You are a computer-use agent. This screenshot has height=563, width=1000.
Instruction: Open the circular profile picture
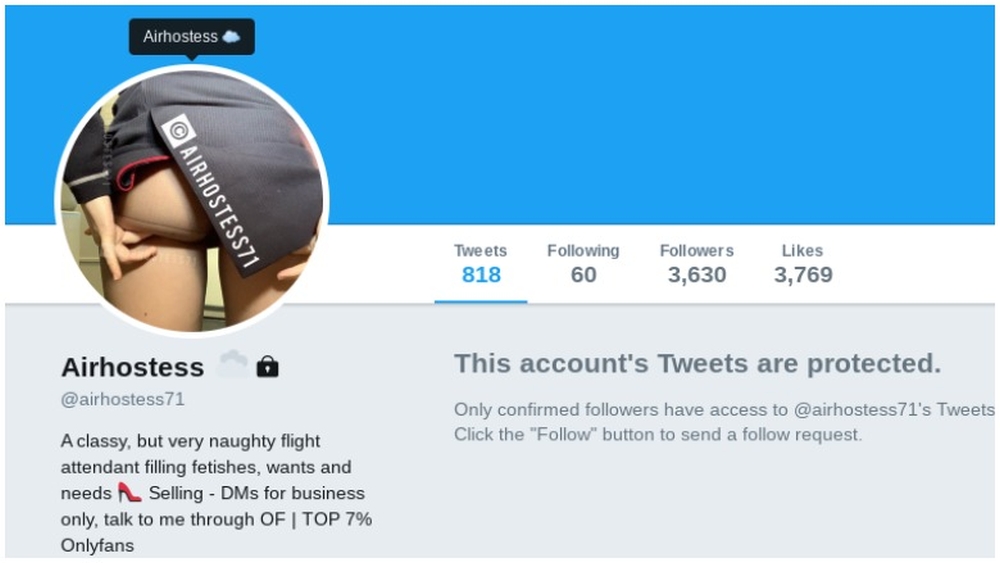192,200
